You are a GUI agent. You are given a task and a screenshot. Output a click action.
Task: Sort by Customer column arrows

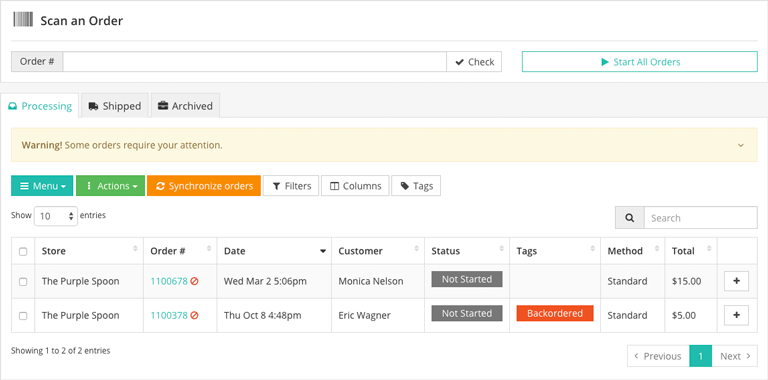coord(417,249)
